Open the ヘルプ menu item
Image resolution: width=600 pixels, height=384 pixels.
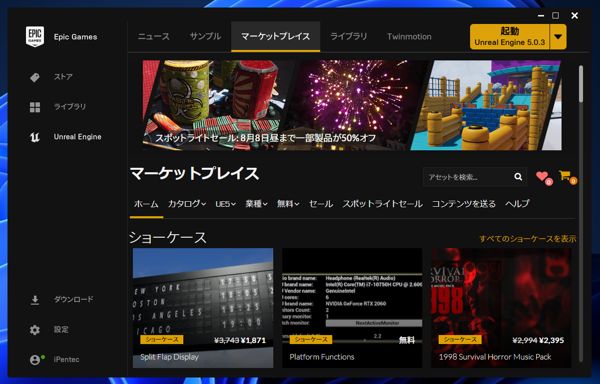coord(517,204)
